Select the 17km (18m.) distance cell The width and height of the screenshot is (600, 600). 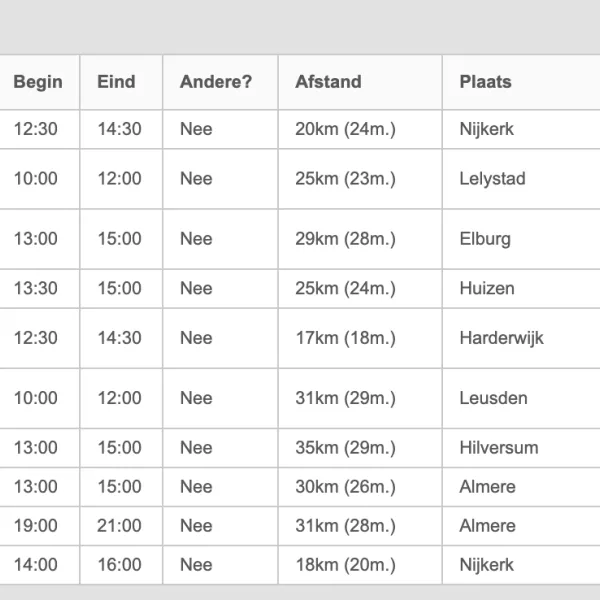(x=360, y=338)
